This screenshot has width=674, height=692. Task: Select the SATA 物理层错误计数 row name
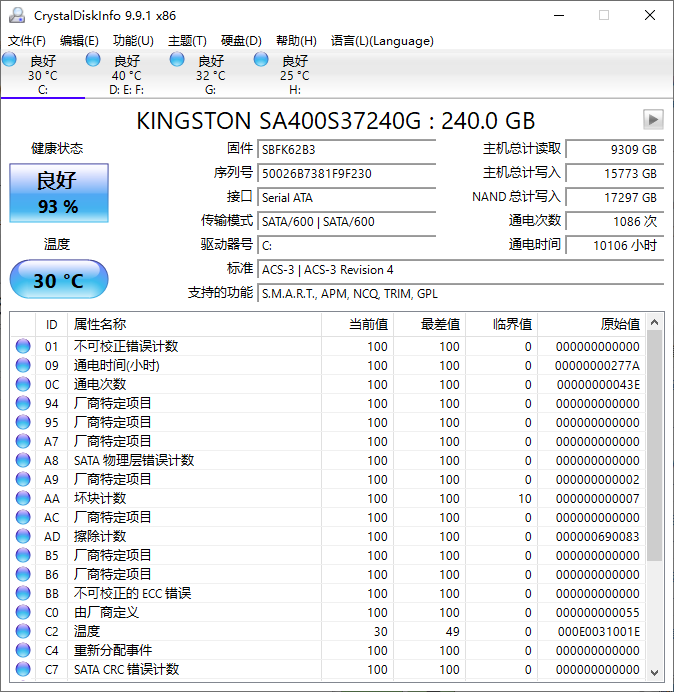(134, 460)
